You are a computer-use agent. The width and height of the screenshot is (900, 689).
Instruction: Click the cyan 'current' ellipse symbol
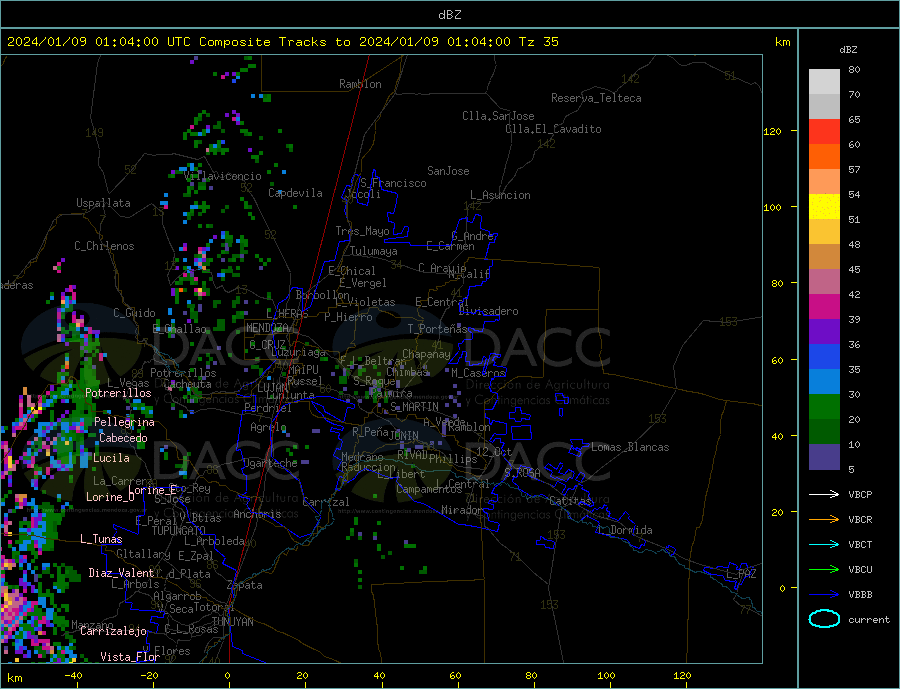[x=824, y=619]
